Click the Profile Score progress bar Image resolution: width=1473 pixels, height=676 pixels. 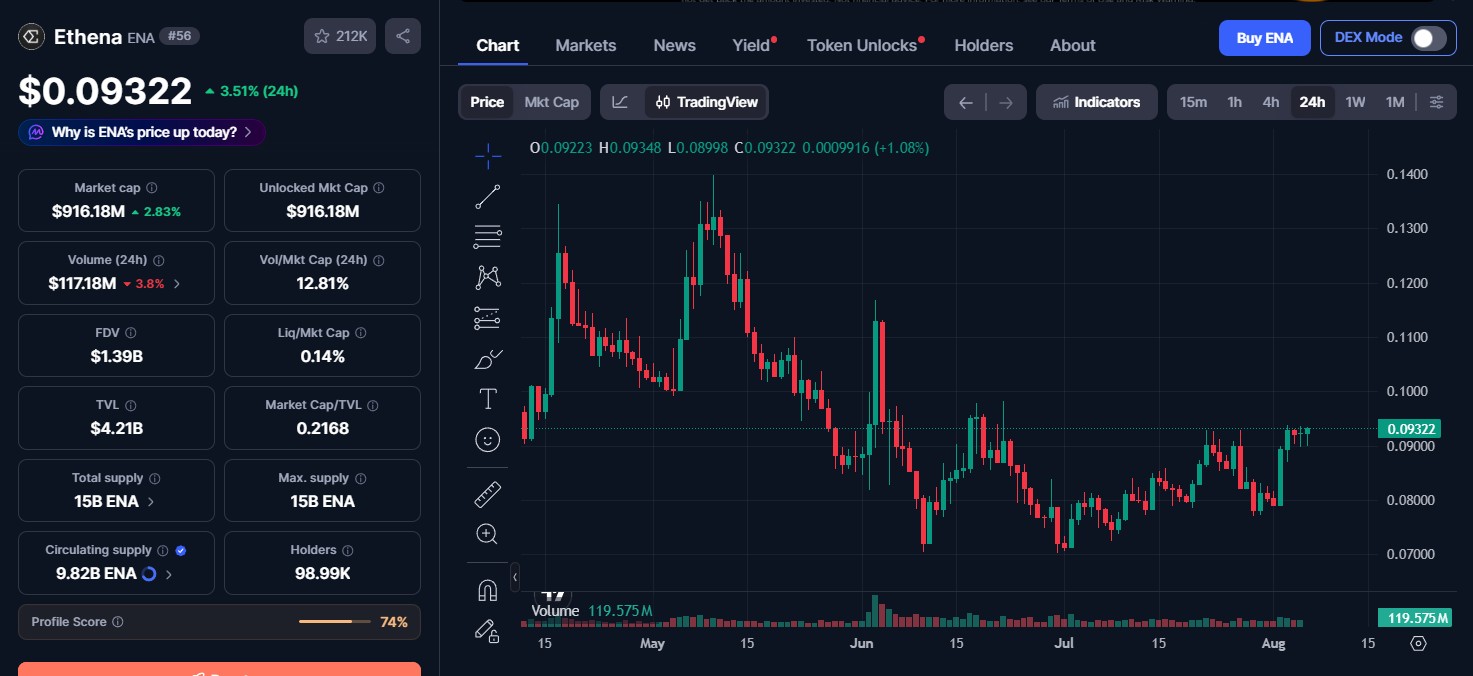334,622
